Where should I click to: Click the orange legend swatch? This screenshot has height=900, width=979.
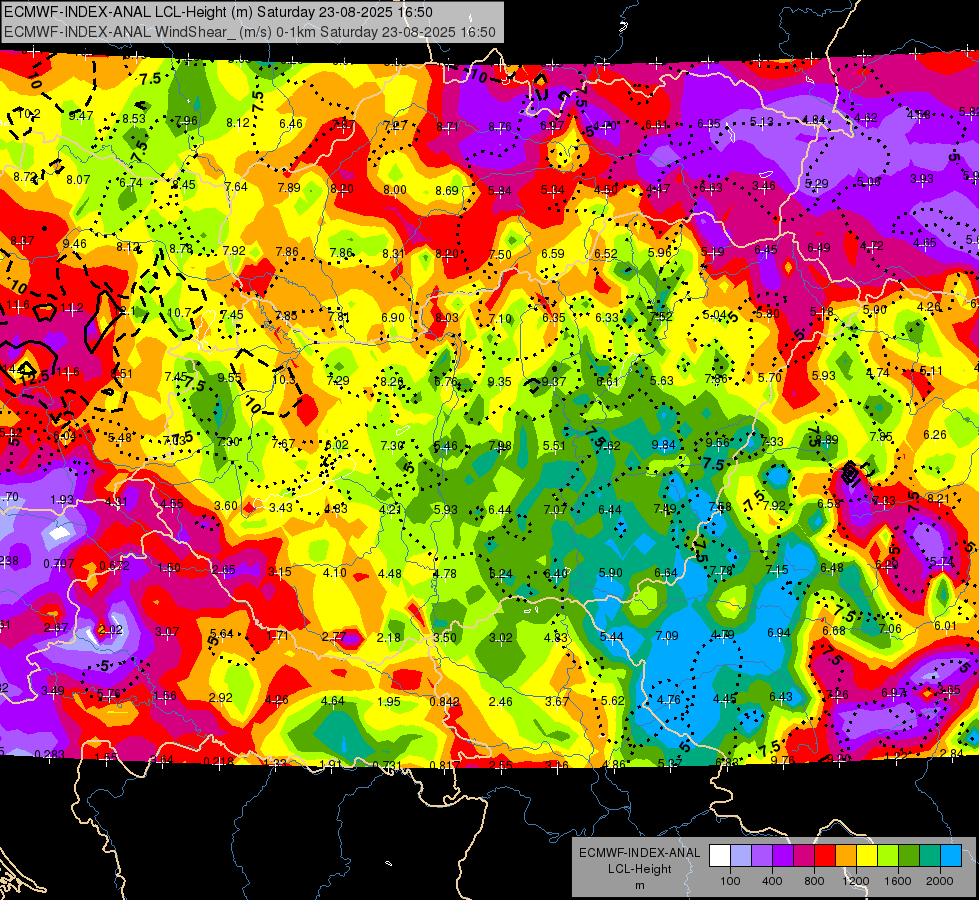click(x=846, y=856)
